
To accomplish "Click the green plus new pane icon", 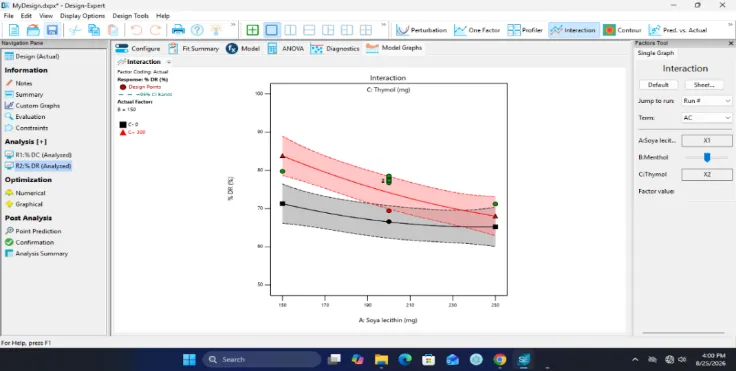I will coord(253,30).
